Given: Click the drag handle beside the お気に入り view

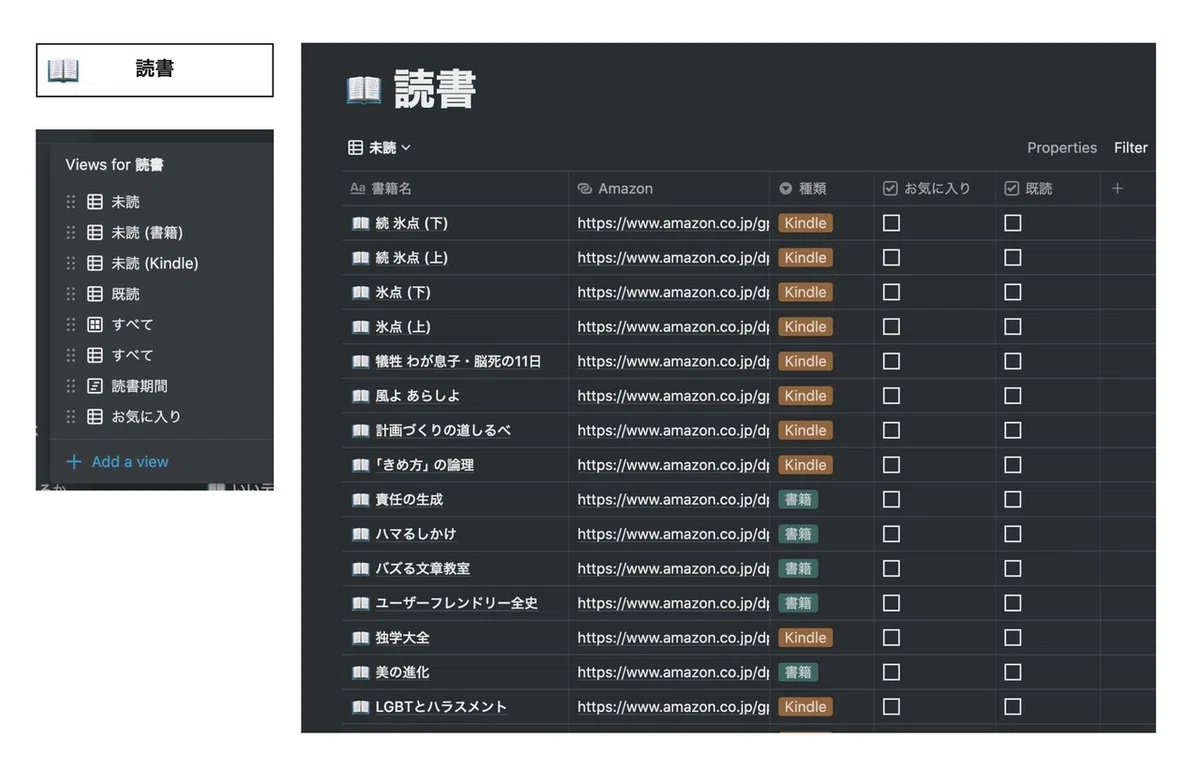Looking at the screenshot, I should [x=71, y=416].
